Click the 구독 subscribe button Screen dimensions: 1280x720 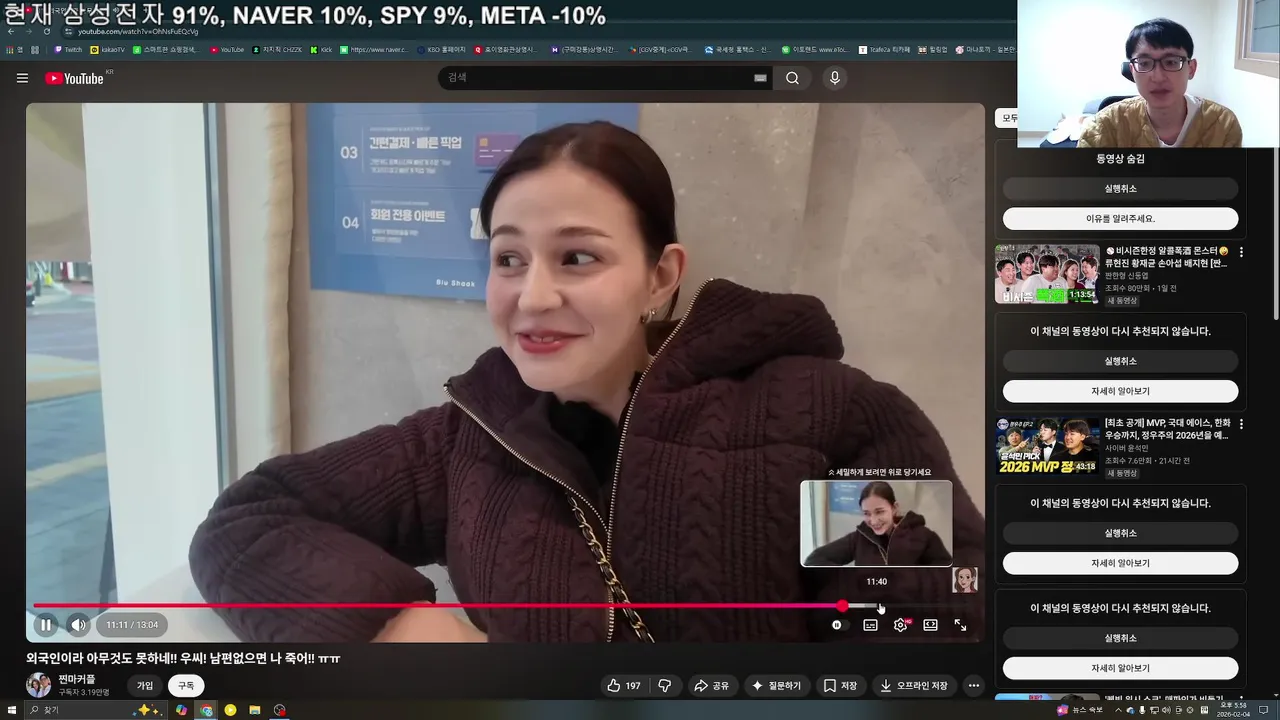click(186, 686)
